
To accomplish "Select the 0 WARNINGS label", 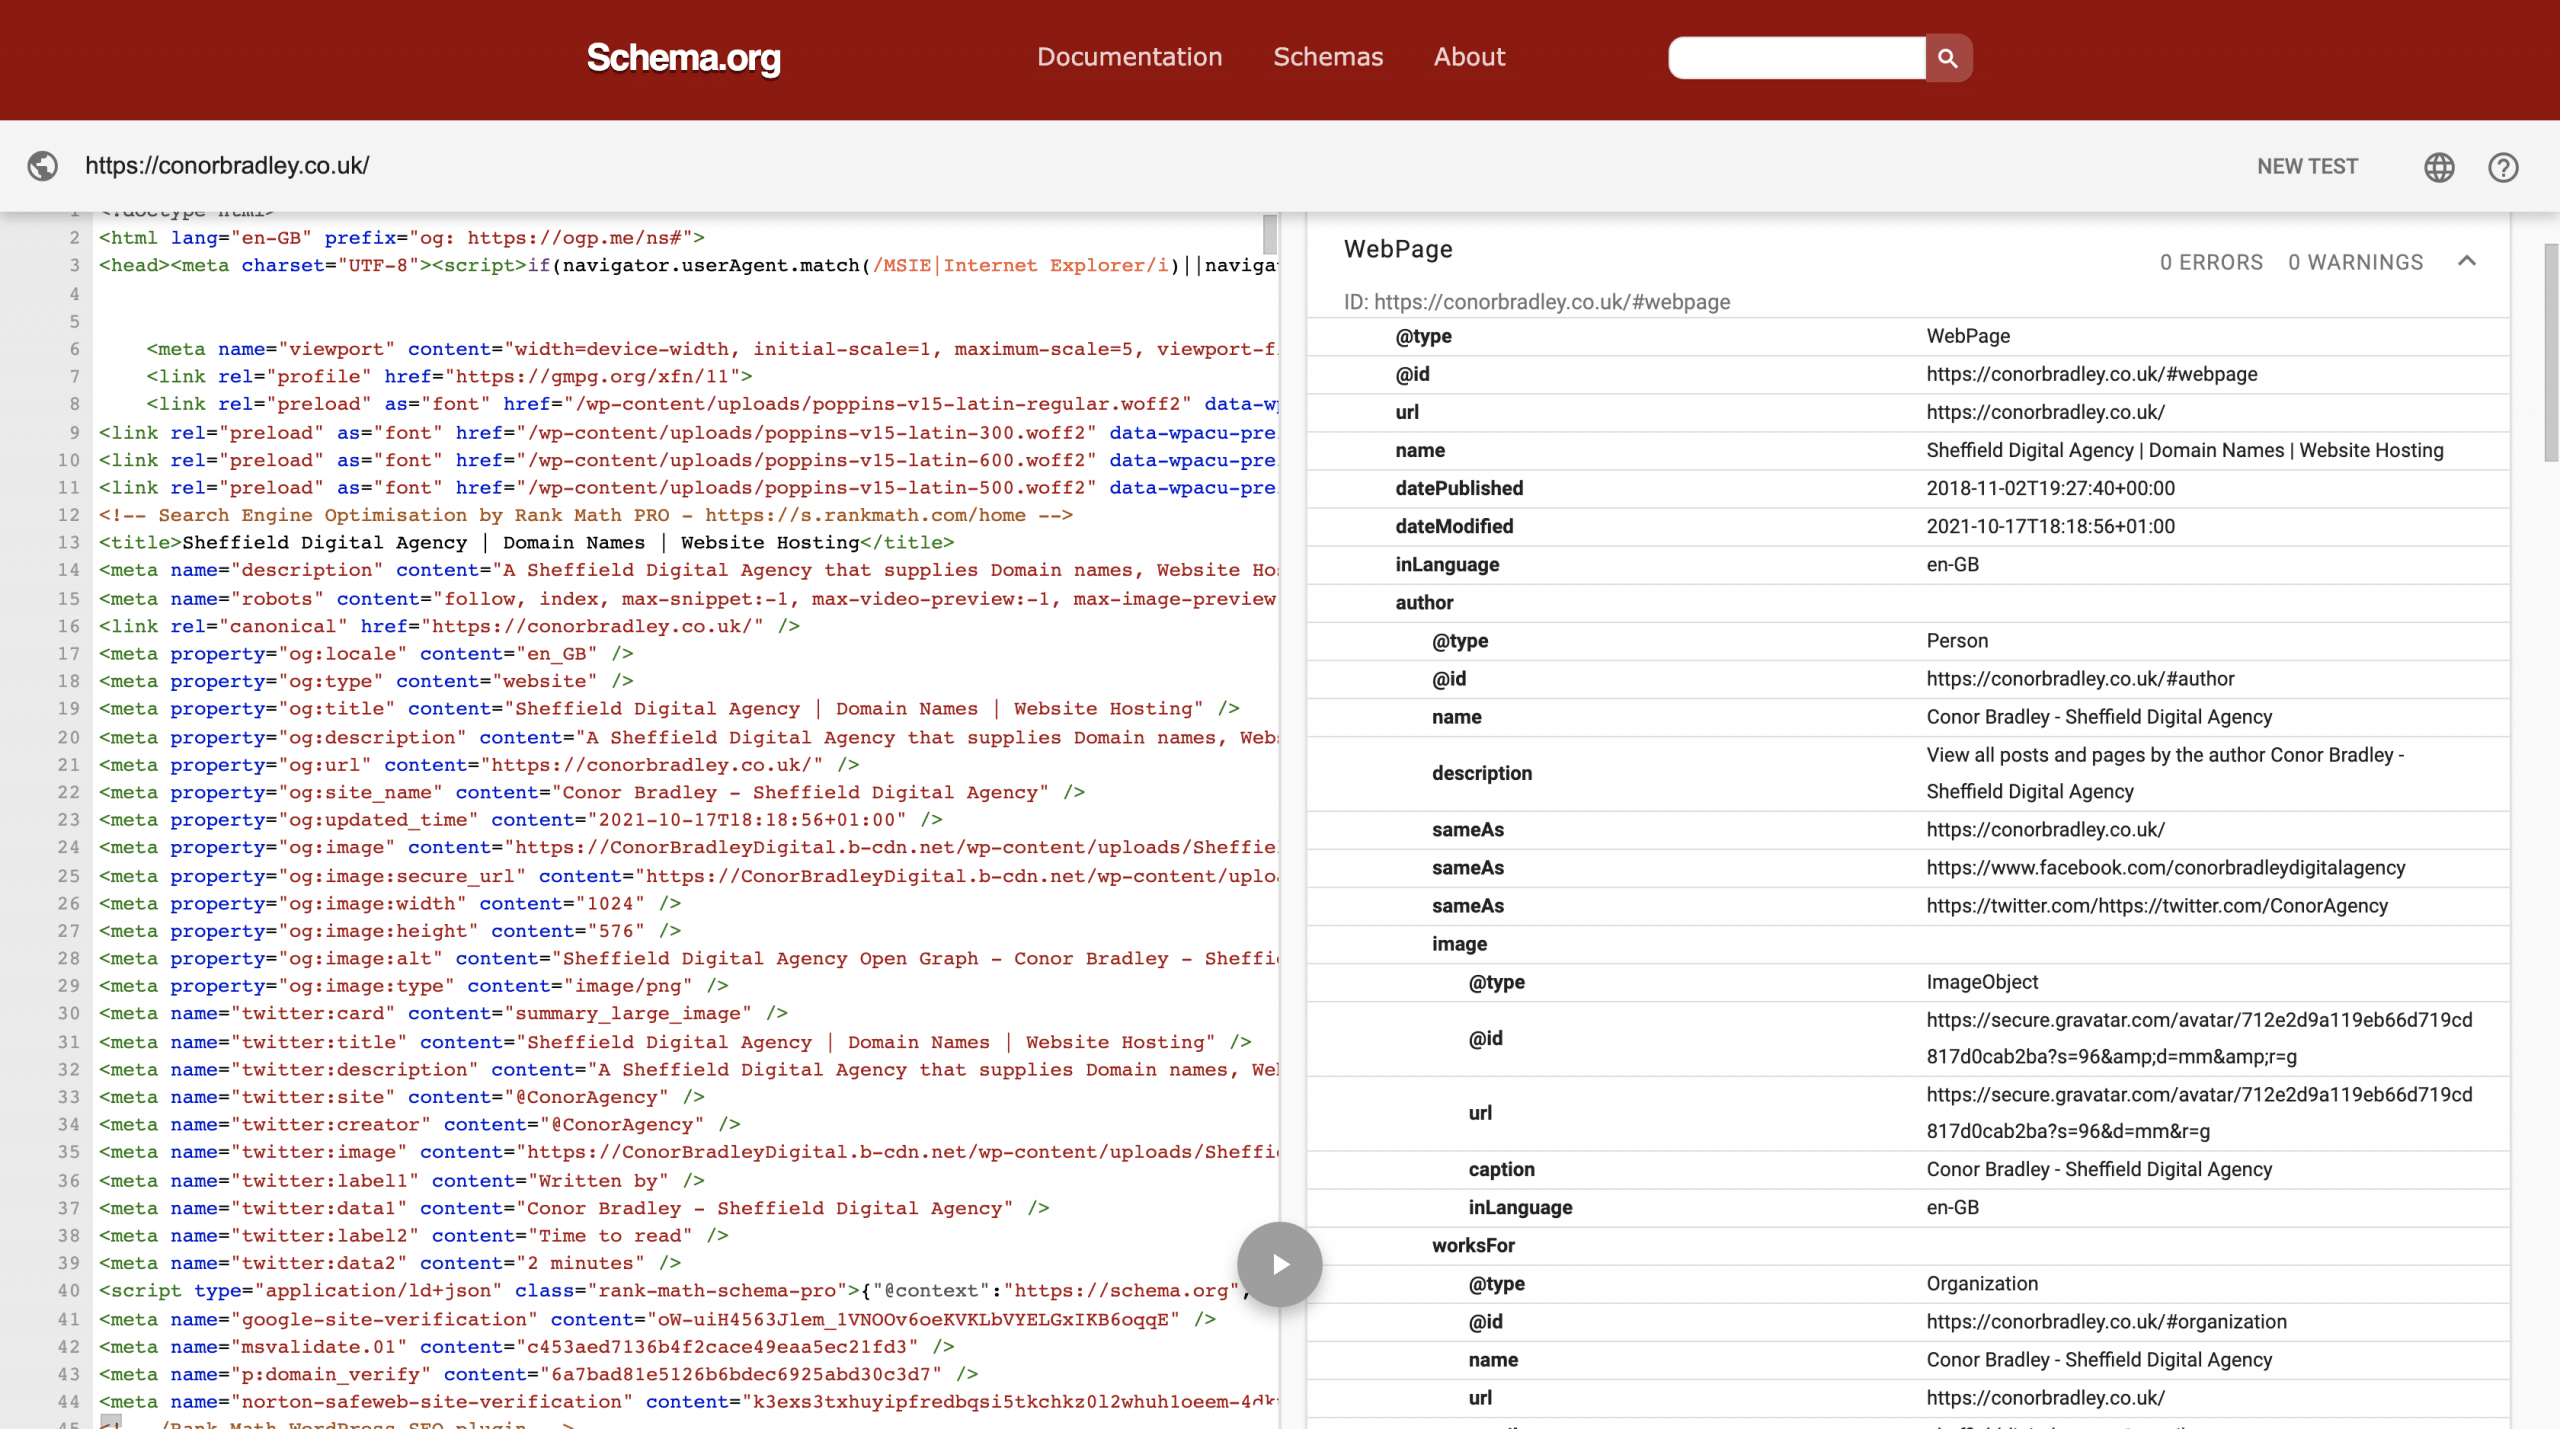I will pyautogui.click(x=2355, y=262).
